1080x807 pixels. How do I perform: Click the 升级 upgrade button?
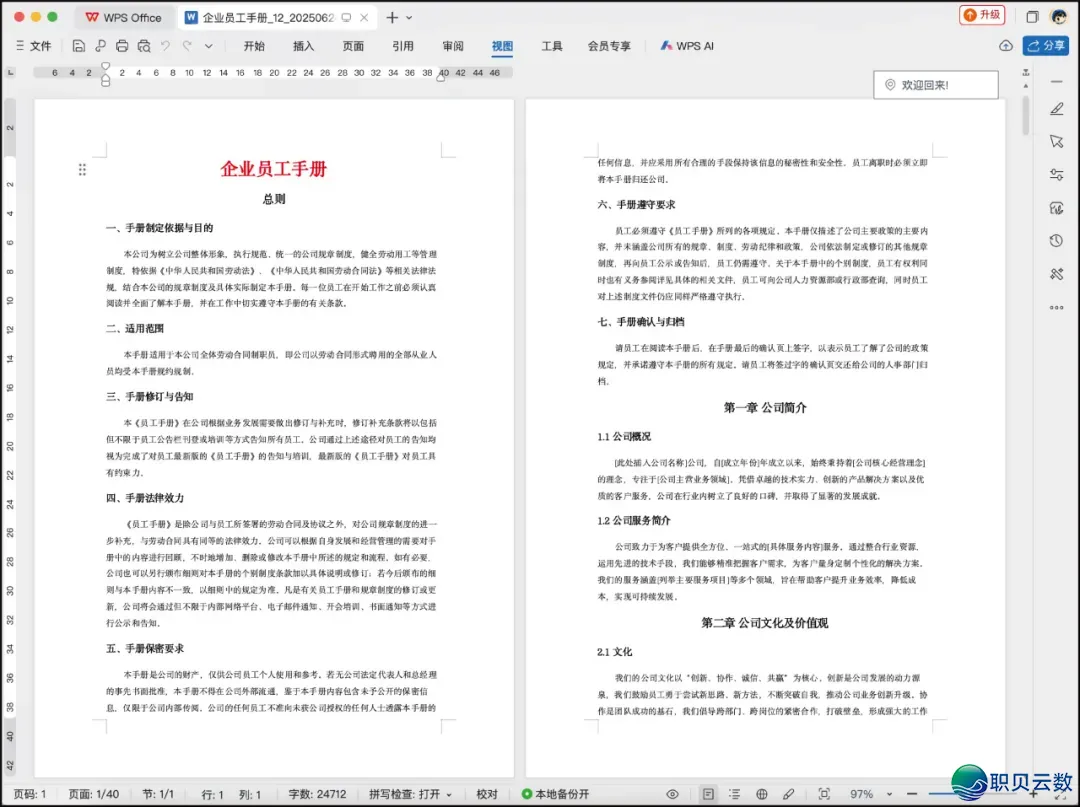point(982,15)
